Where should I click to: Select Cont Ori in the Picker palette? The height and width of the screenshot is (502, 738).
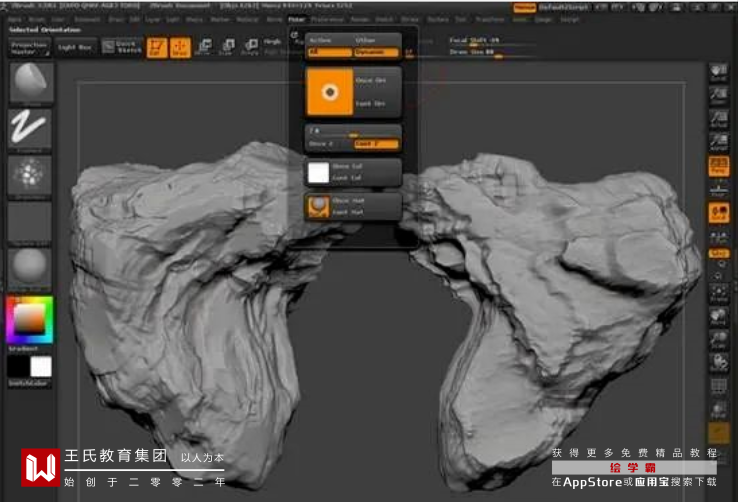371,103
